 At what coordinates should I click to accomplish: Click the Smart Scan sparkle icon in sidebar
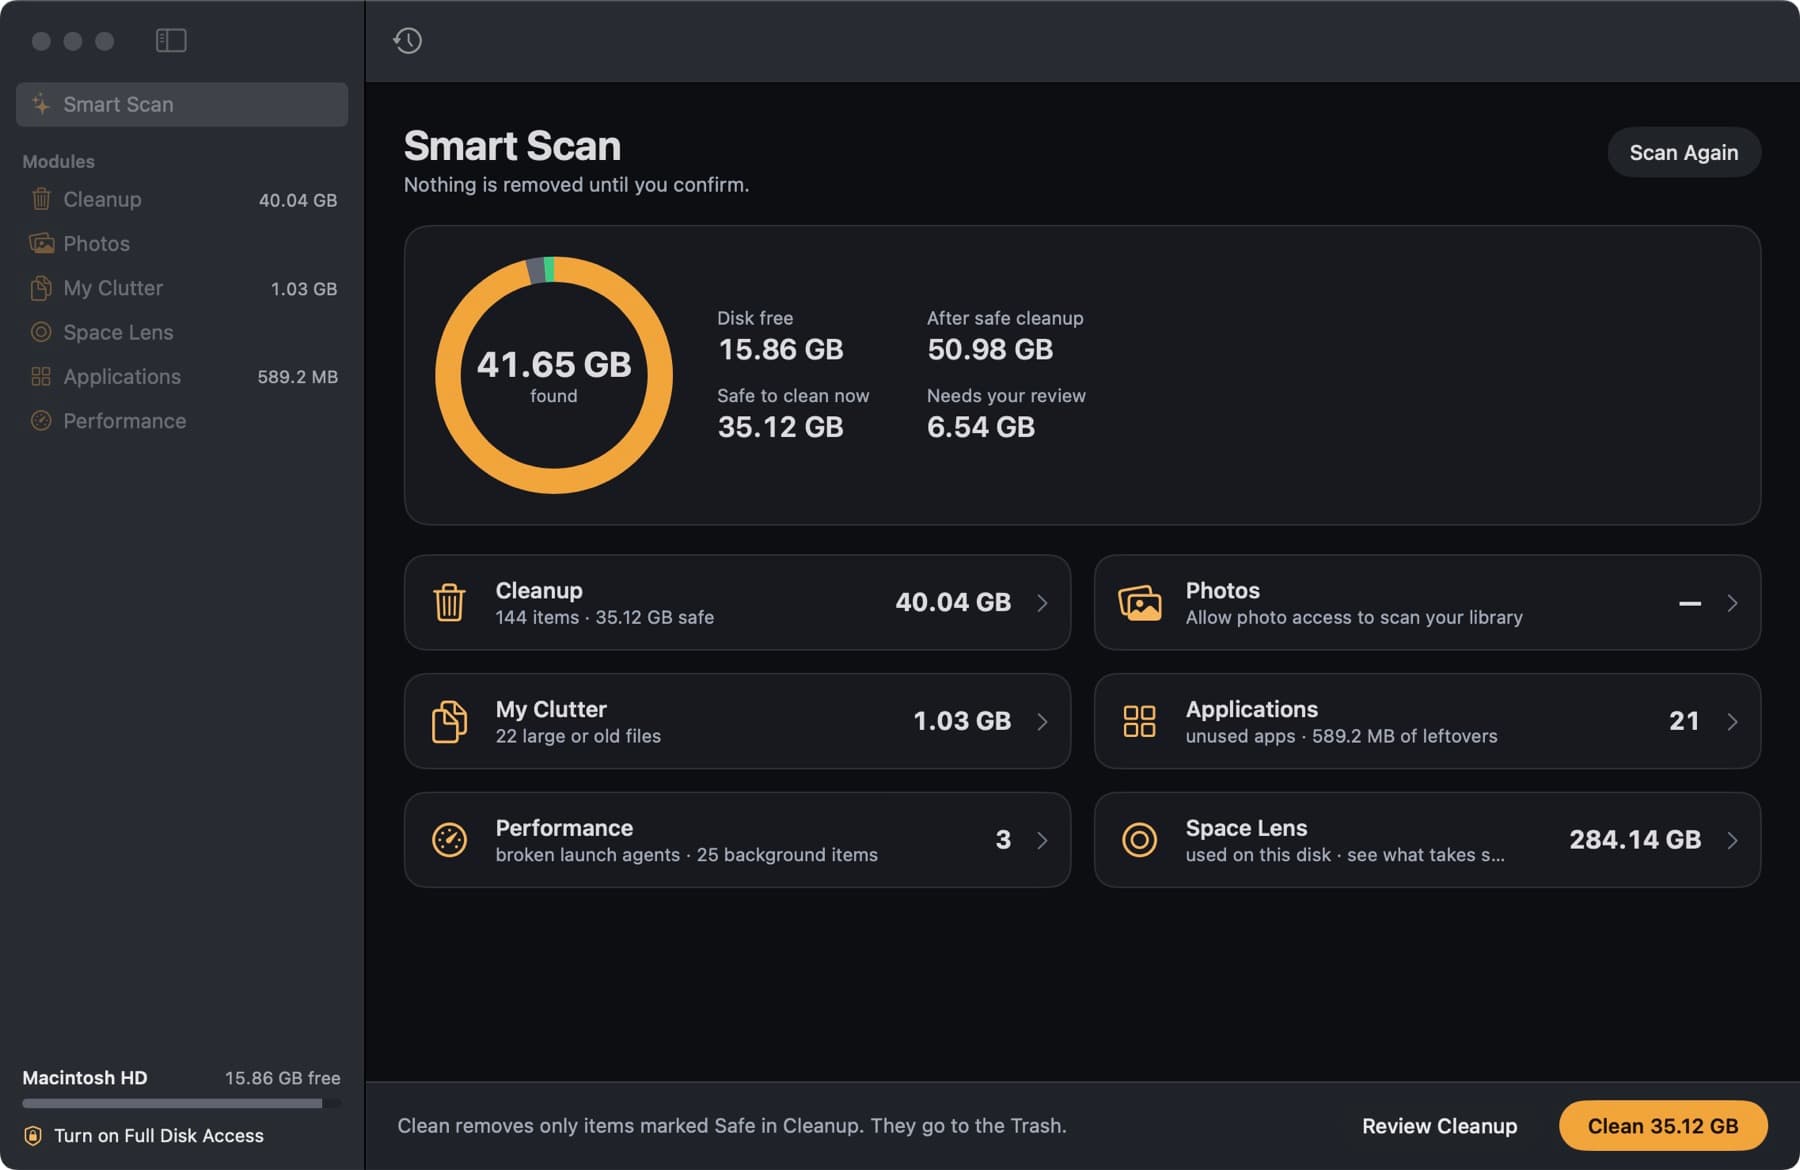pyautogui.click(x=41, y=104)
